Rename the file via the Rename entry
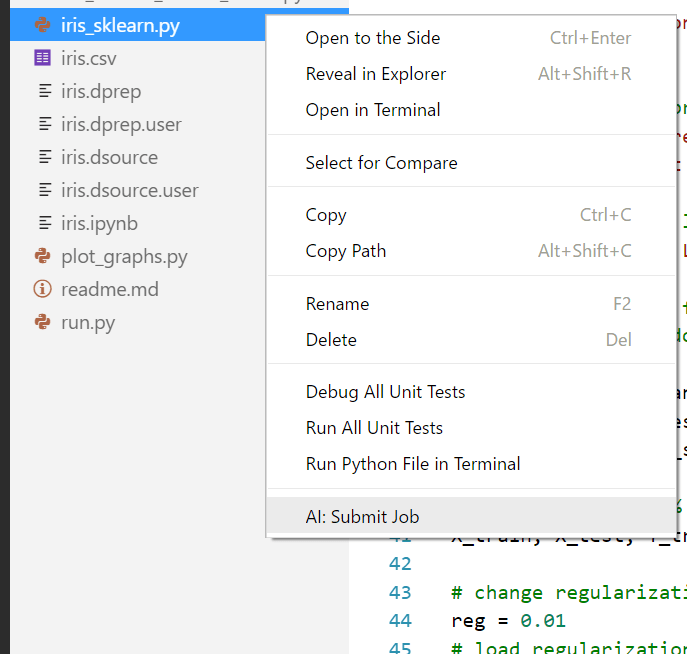The image size is (687, 654). (337, 304)
